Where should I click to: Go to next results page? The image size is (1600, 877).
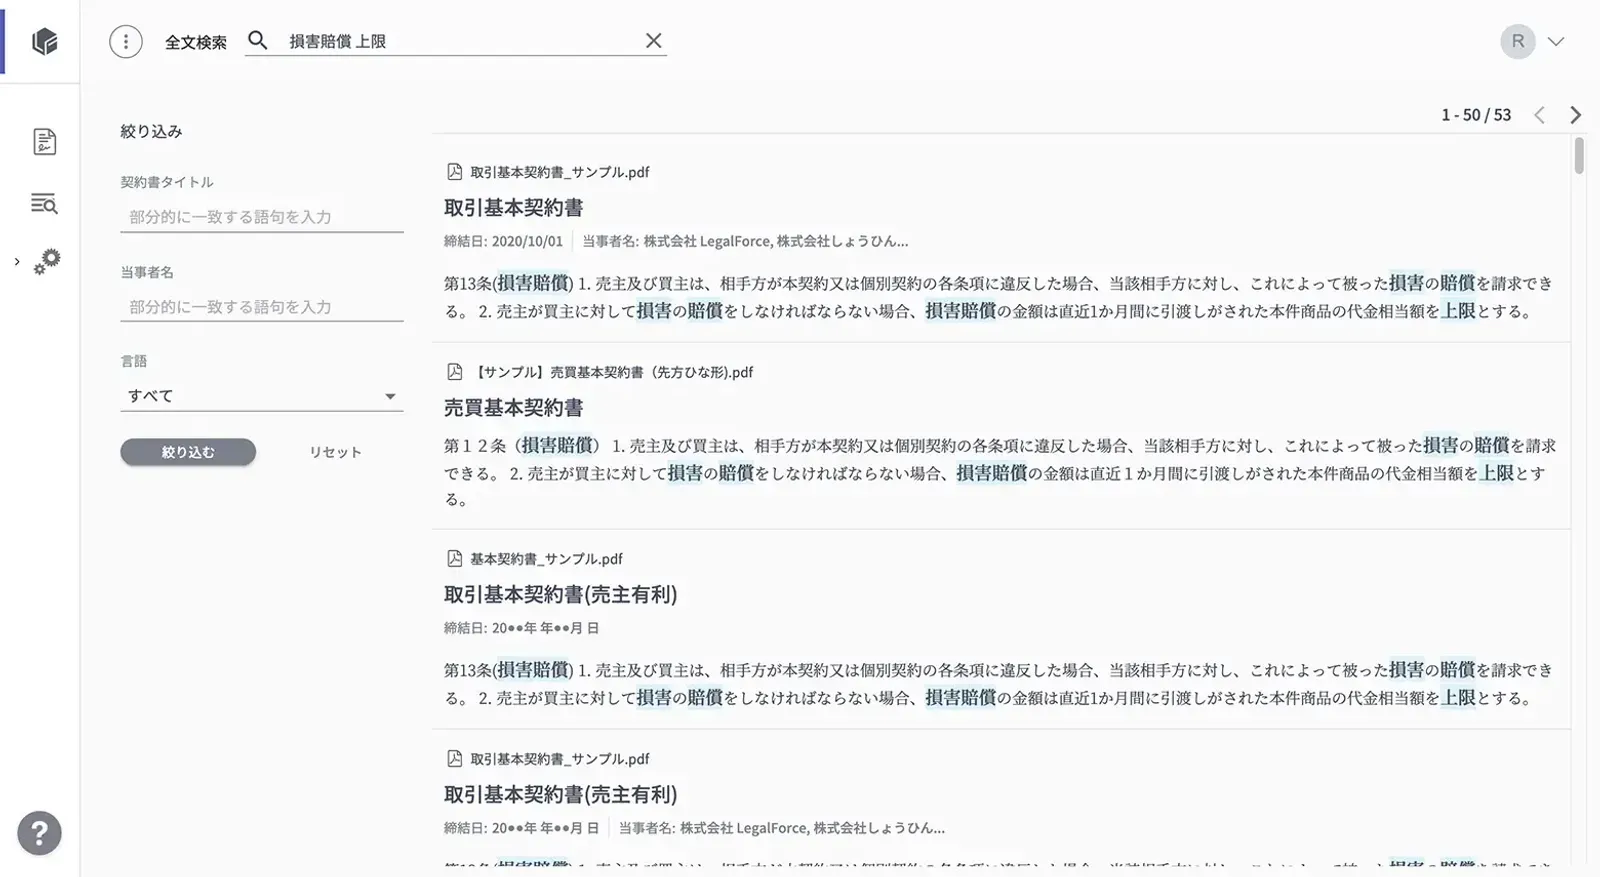pos(1576,115)
